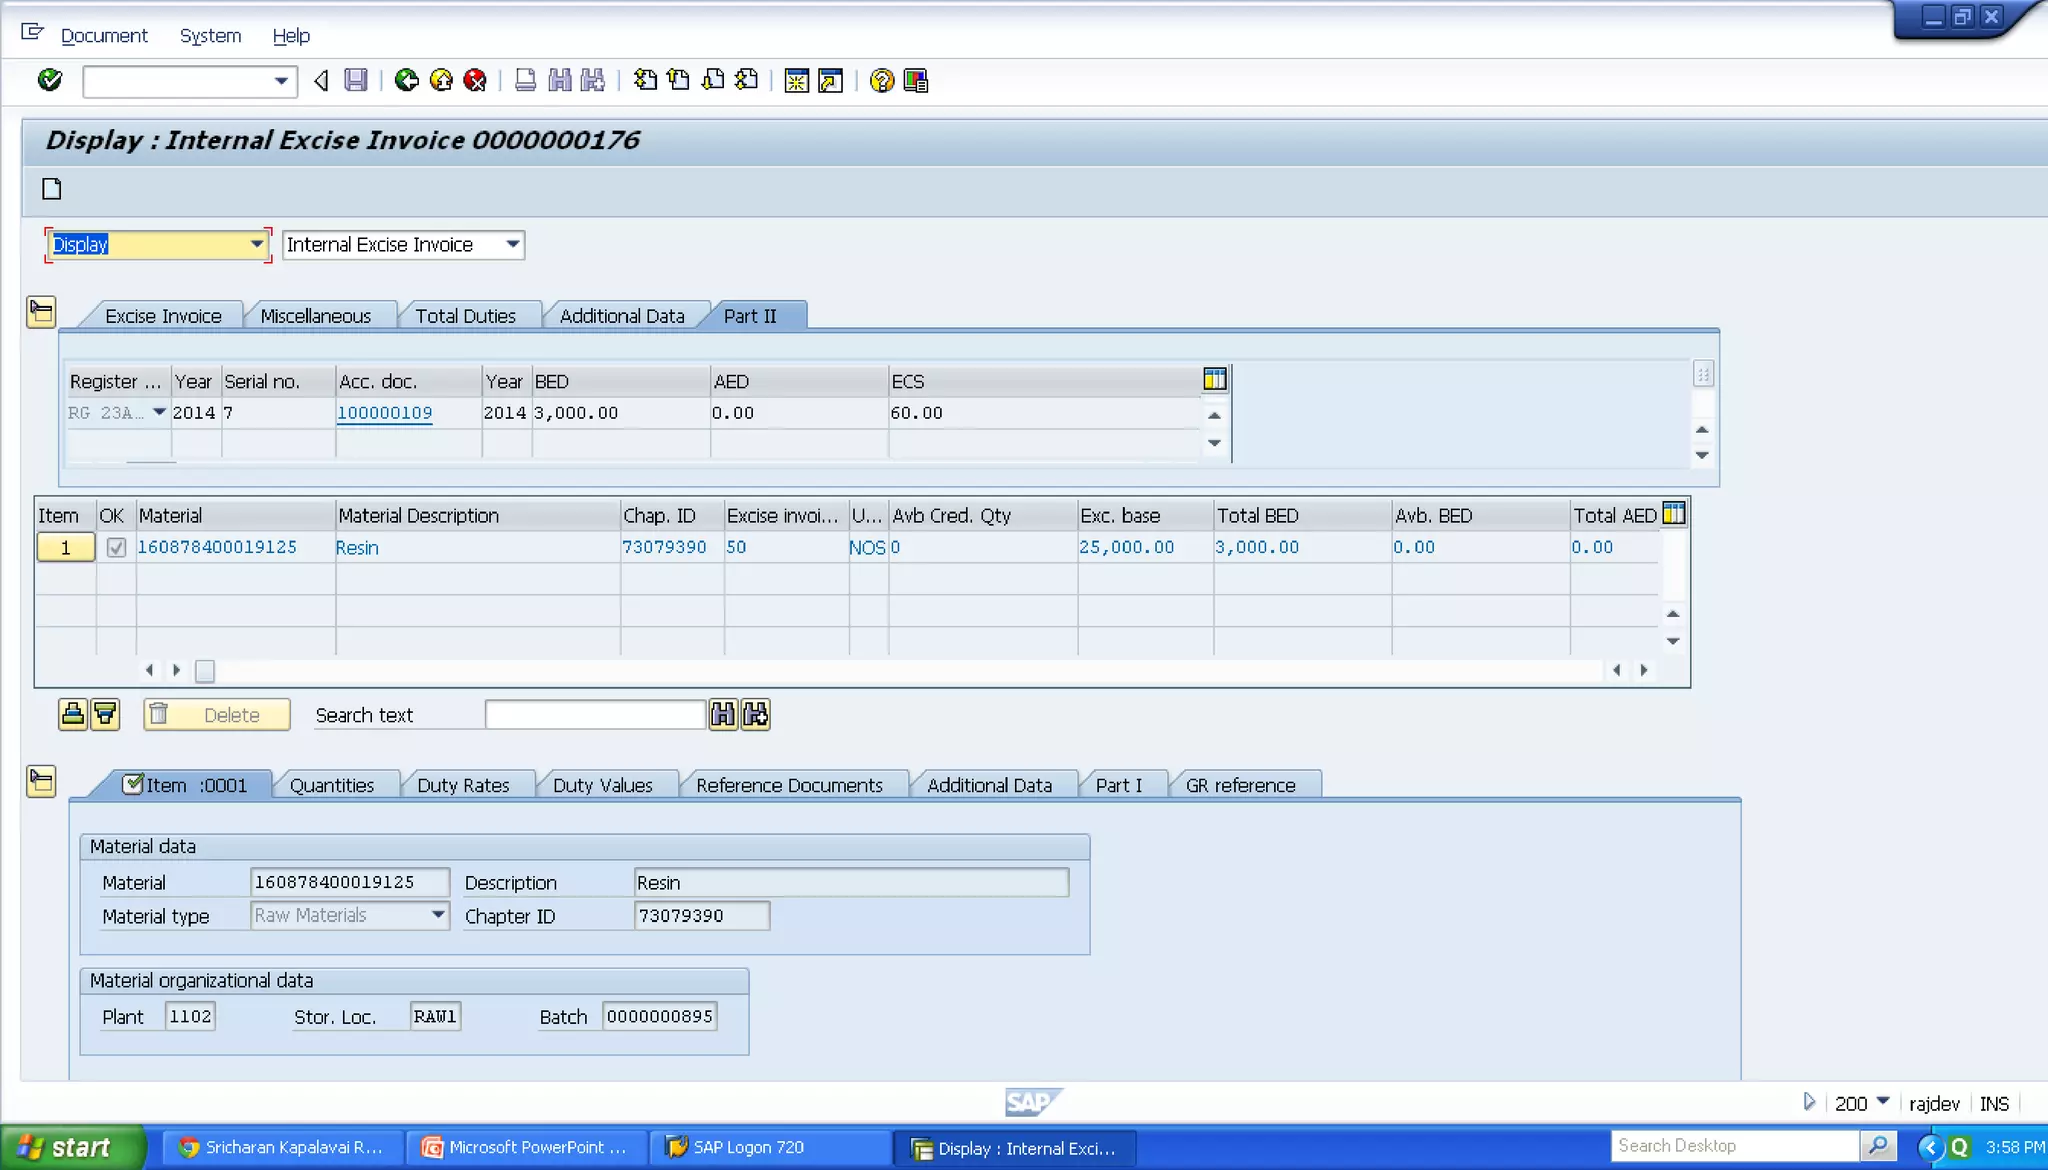Click the blank document icon below title
Viewport: 2048px width, 1170px height.
tap(52, 188)
